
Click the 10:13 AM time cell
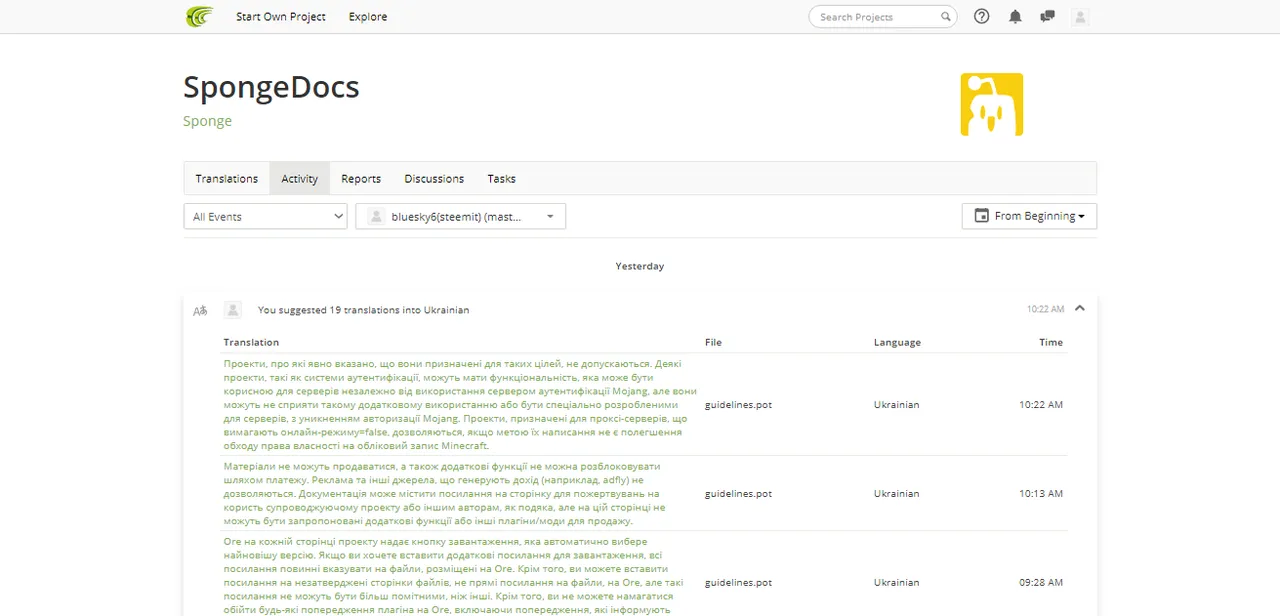click(x=1041, y=494)
